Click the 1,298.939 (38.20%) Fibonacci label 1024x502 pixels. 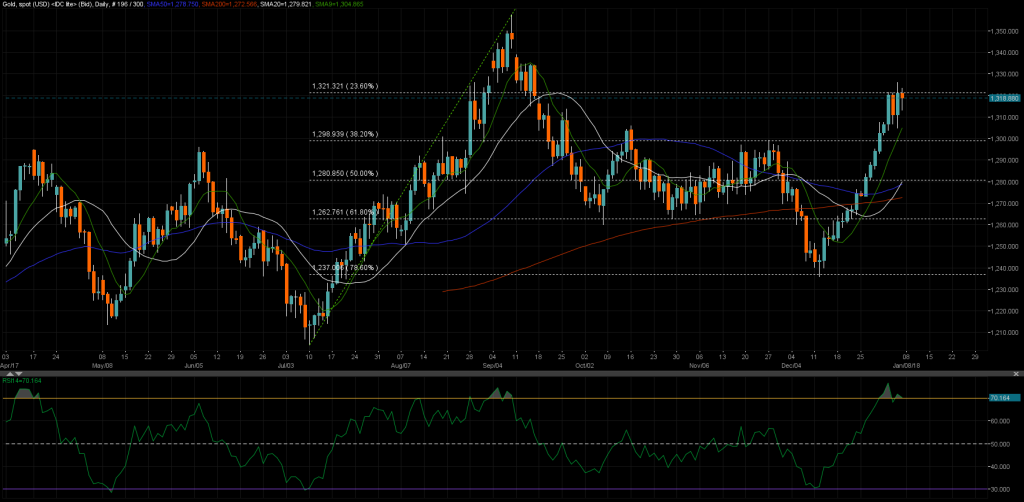coord(344,133)
